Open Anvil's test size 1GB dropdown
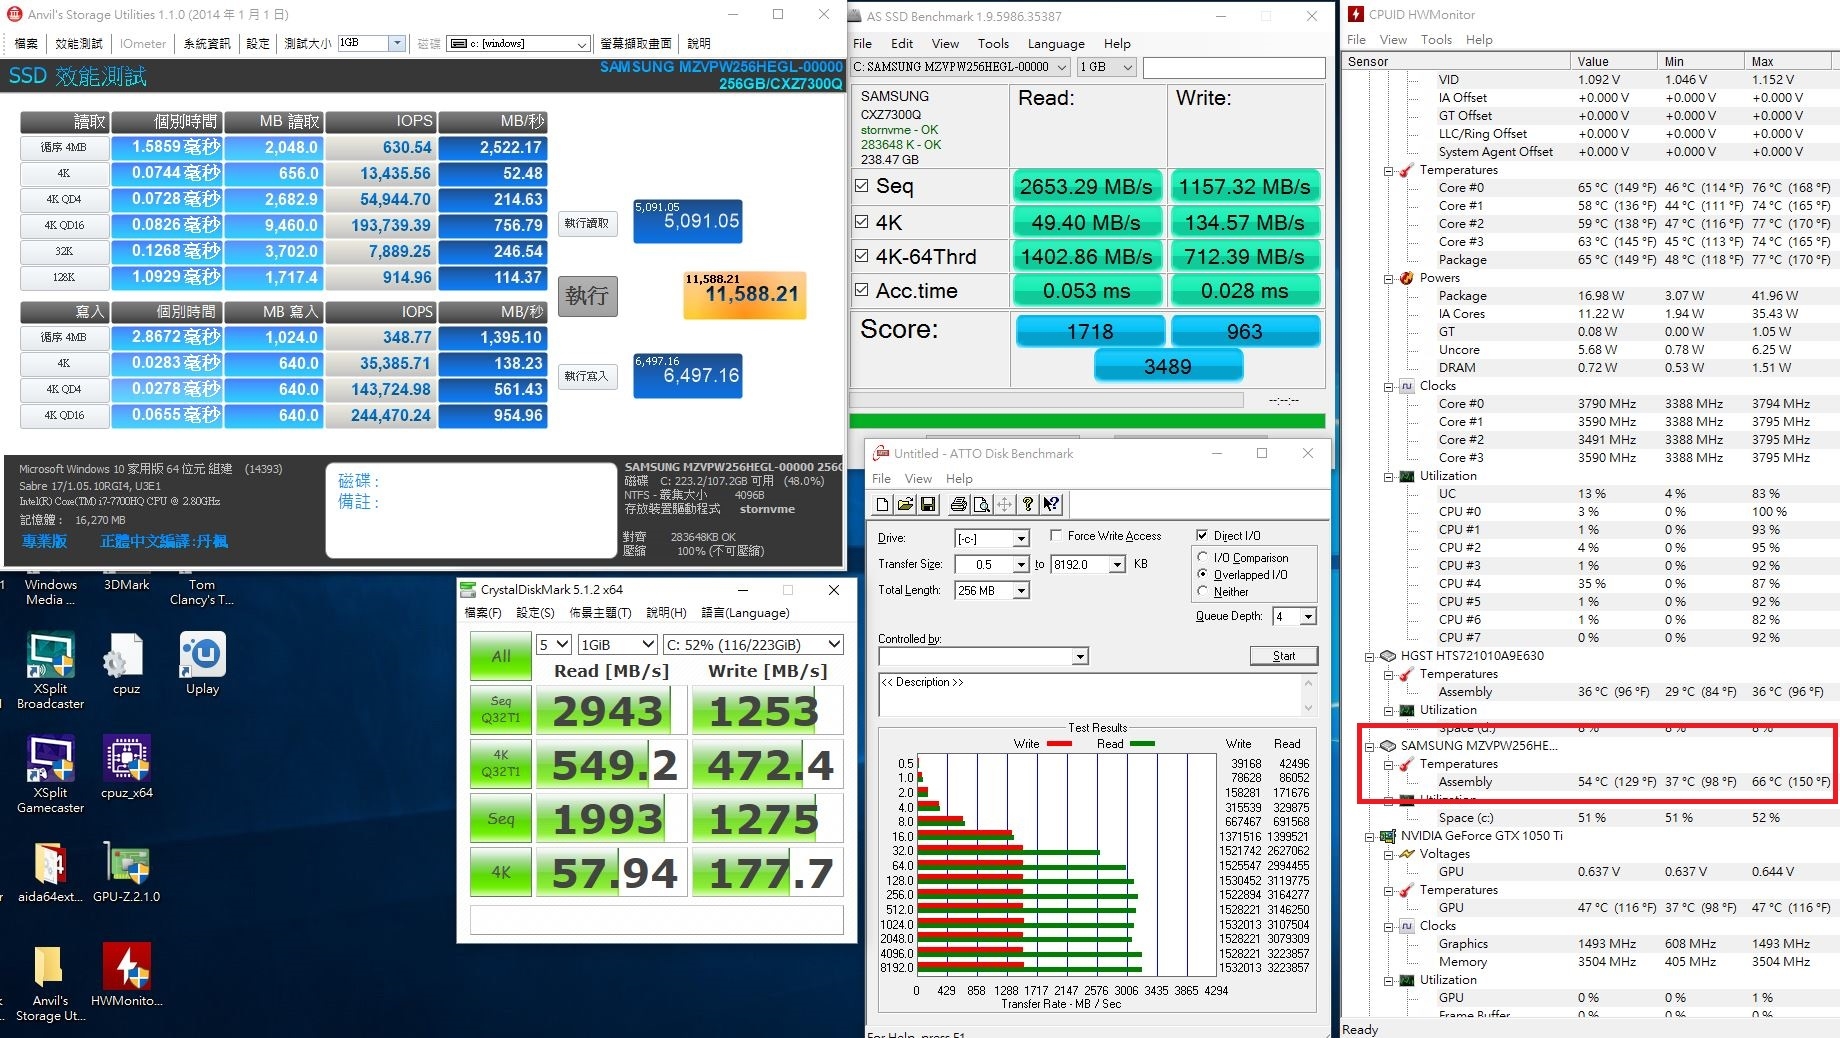This screenshot has width=1840, height=1038. tap(397, 43)
